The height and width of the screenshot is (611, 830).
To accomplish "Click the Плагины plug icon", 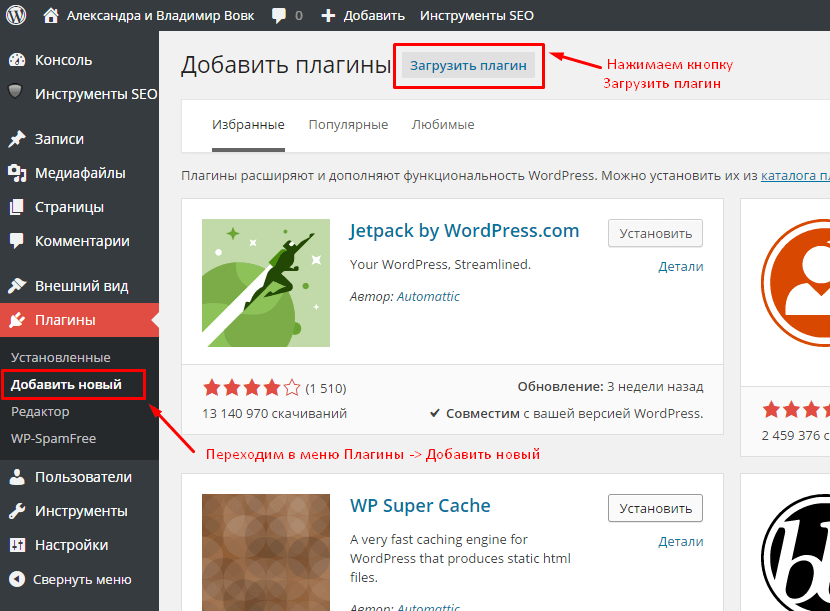I will pos(17,320).
